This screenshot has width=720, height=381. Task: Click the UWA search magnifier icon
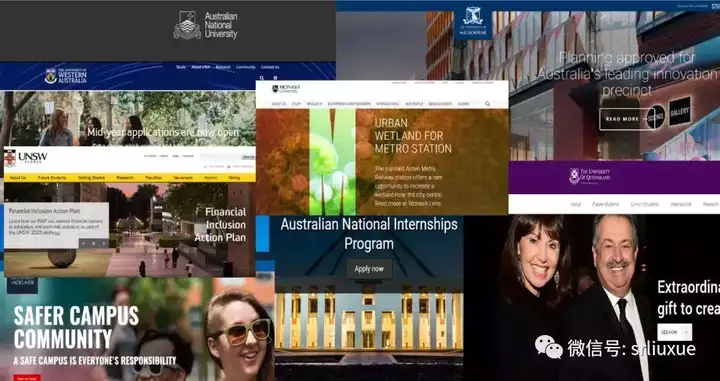tap(262, 78)
